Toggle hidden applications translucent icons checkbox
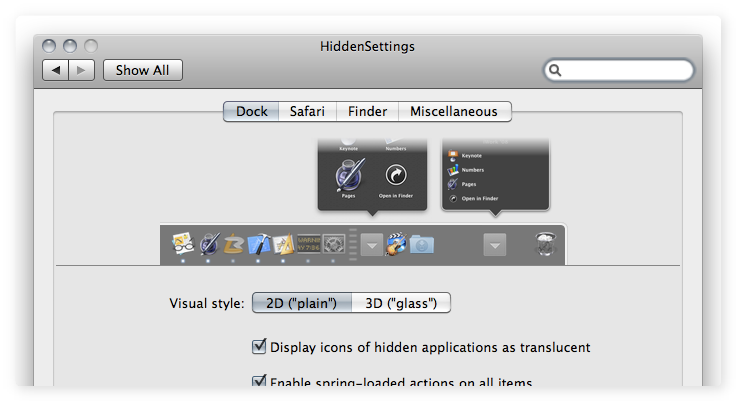 [x=259, y=347]
